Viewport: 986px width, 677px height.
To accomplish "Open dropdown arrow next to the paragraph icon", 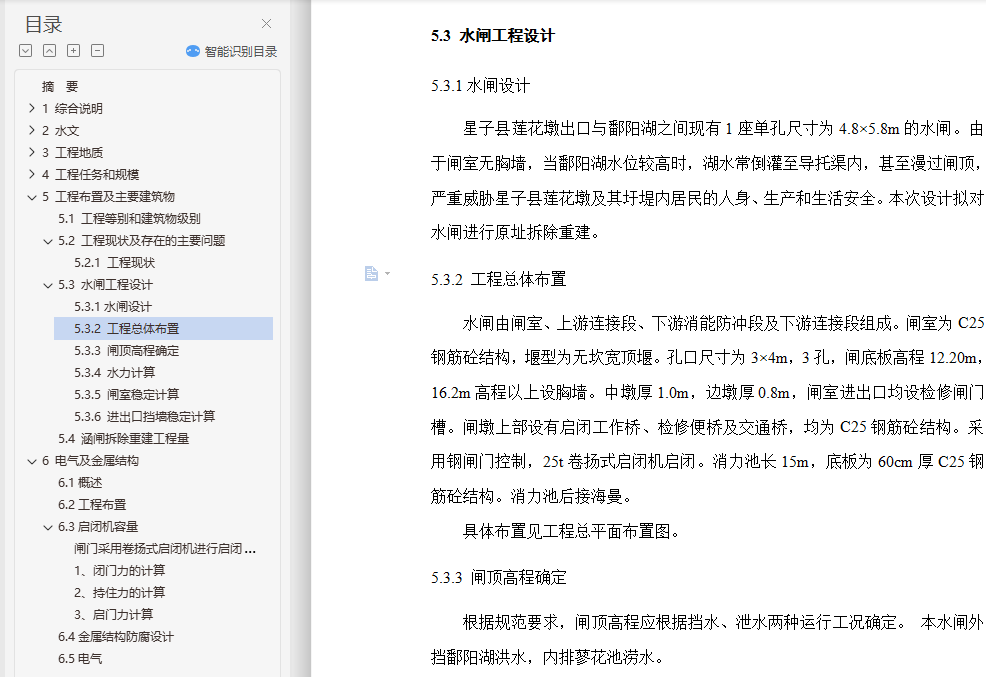I will tap(387, 273).
